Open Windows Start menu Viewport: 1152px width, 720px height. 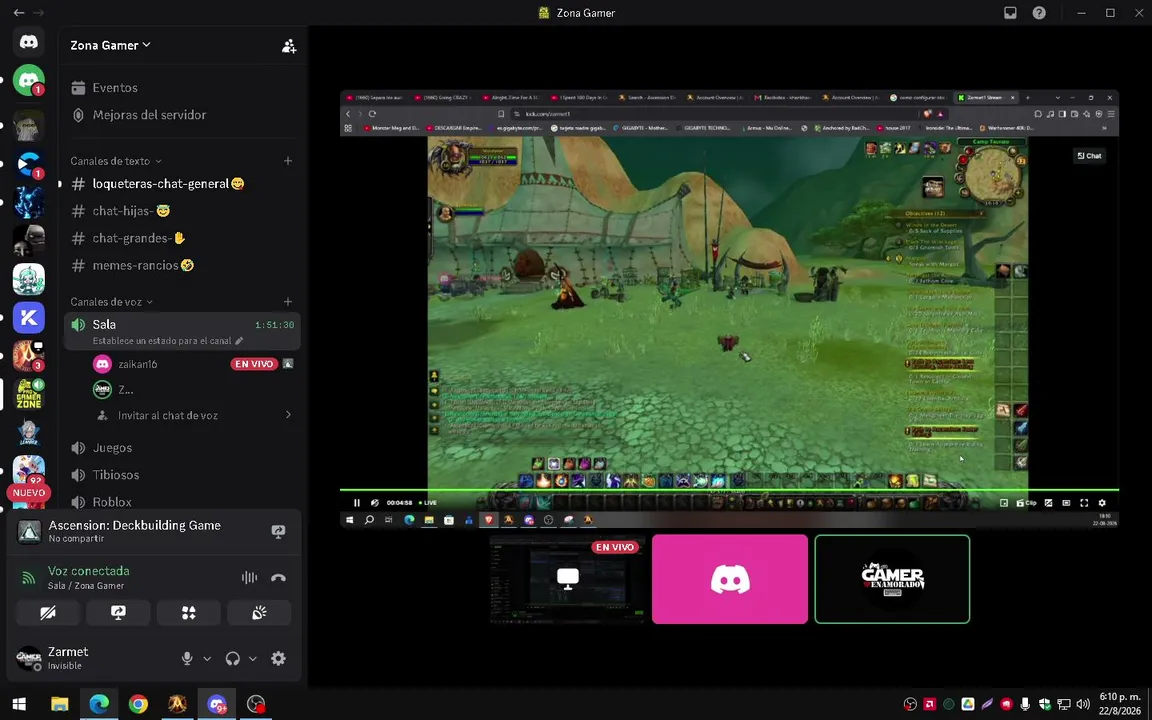click(x=19, y=704)
